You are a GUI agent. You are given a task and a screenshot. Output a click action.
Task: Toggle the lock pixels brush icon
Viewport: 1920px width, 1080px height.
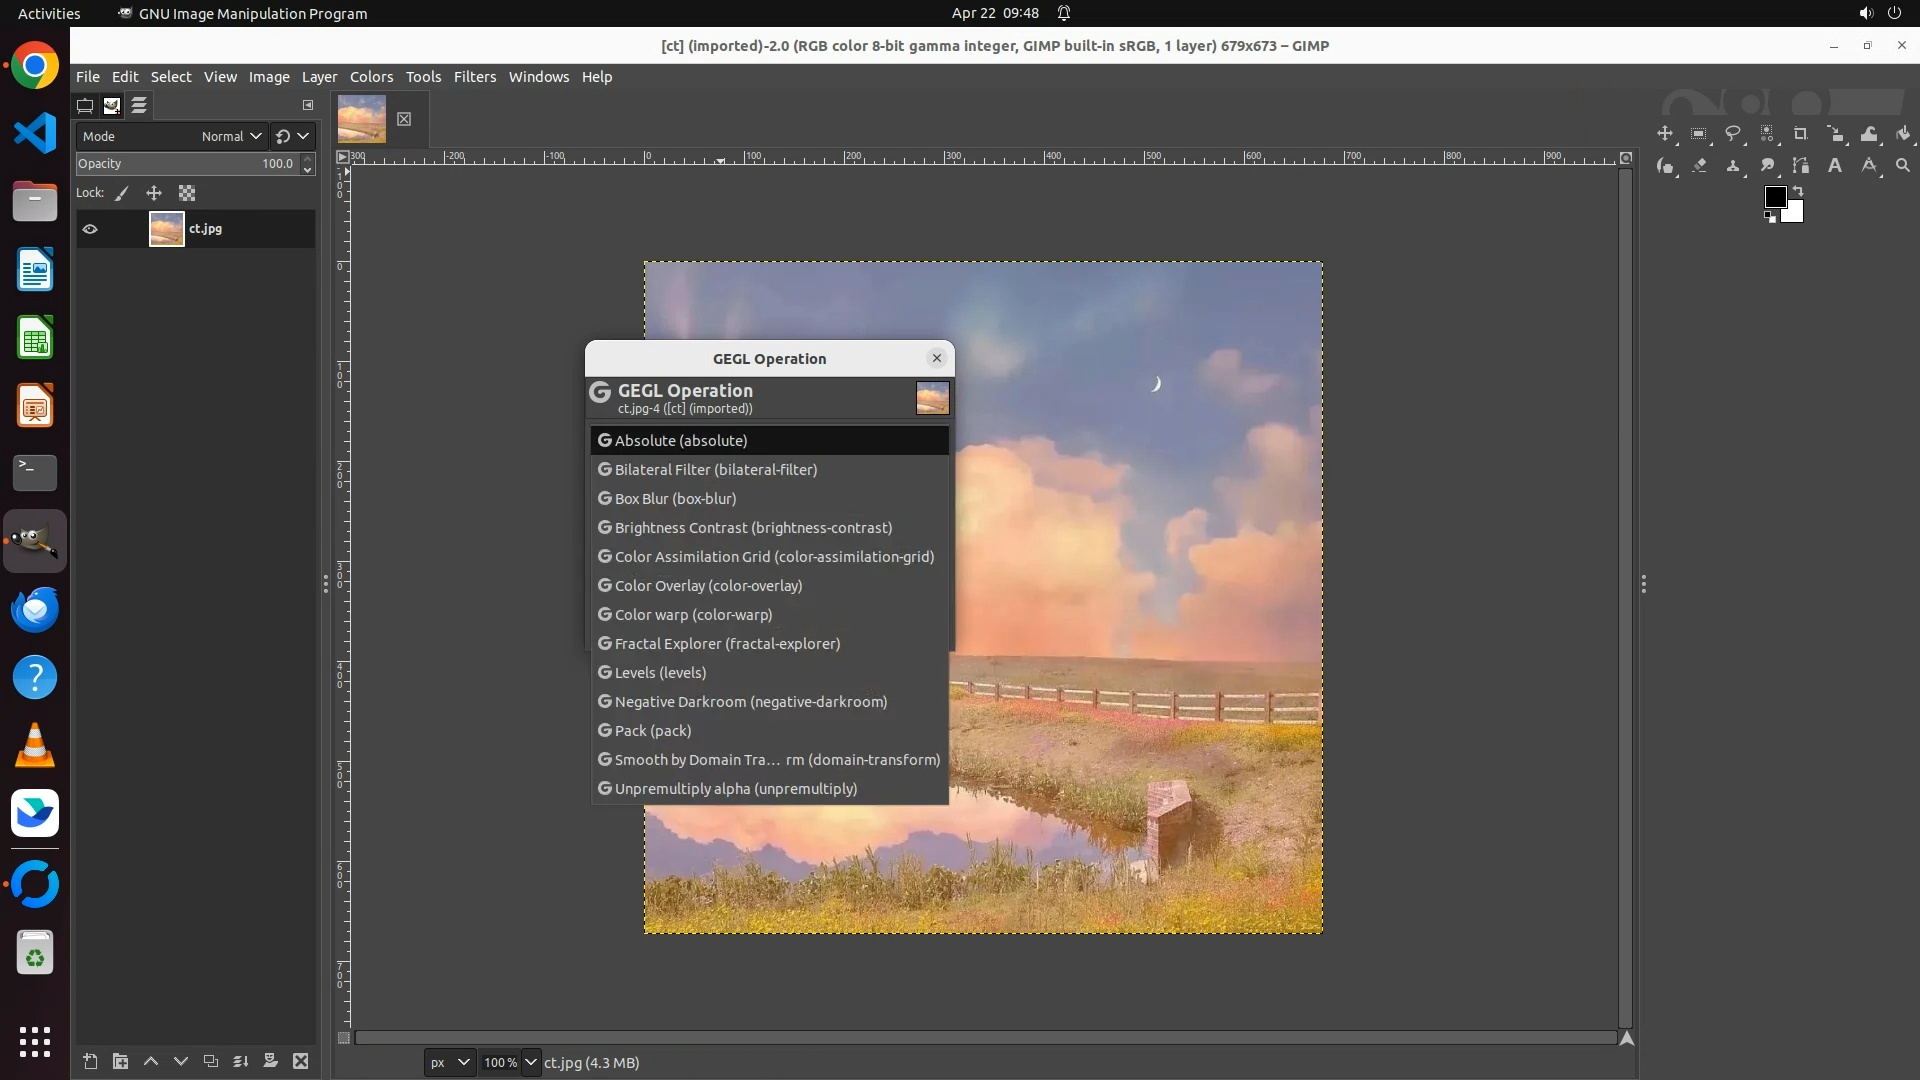(122, 193)
